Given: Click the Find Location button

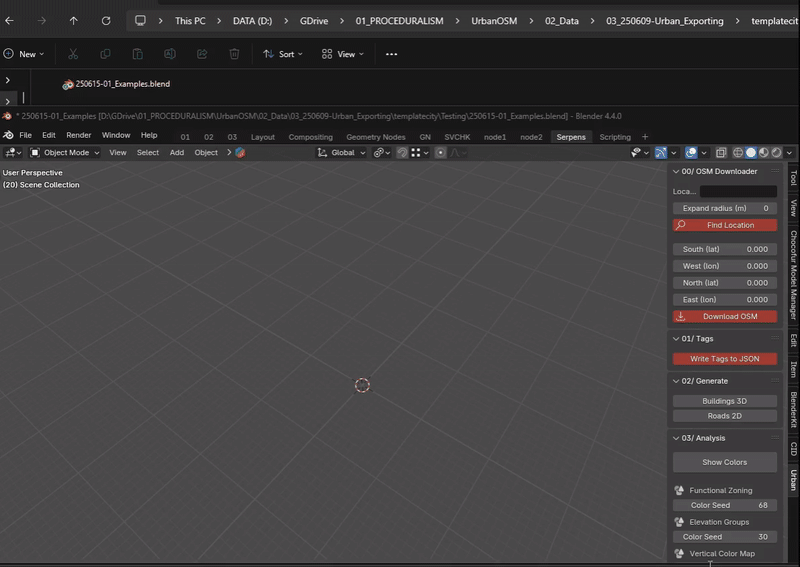Looking at the screenshot, I should [724, 225].
